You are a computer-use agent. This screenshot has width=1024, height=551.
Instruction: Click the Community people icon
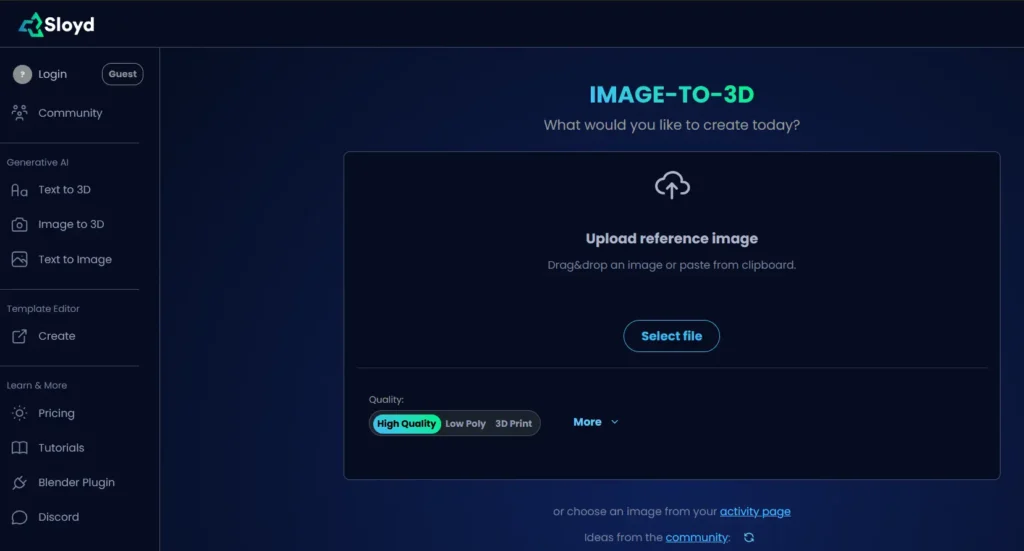point(20,113)
